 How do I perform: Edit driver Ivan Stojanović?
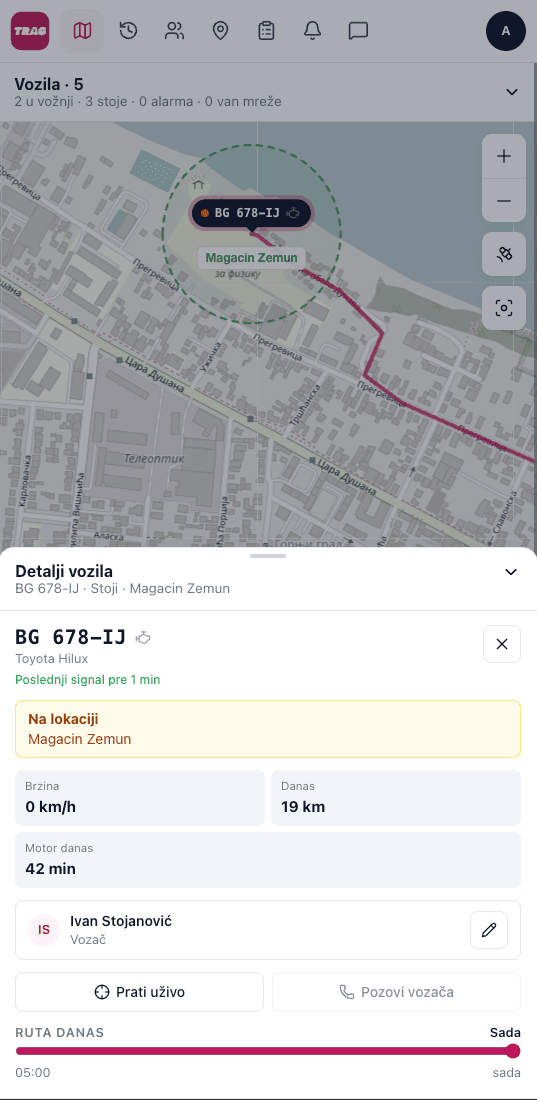pyautogui.click(x=489, y=930)
